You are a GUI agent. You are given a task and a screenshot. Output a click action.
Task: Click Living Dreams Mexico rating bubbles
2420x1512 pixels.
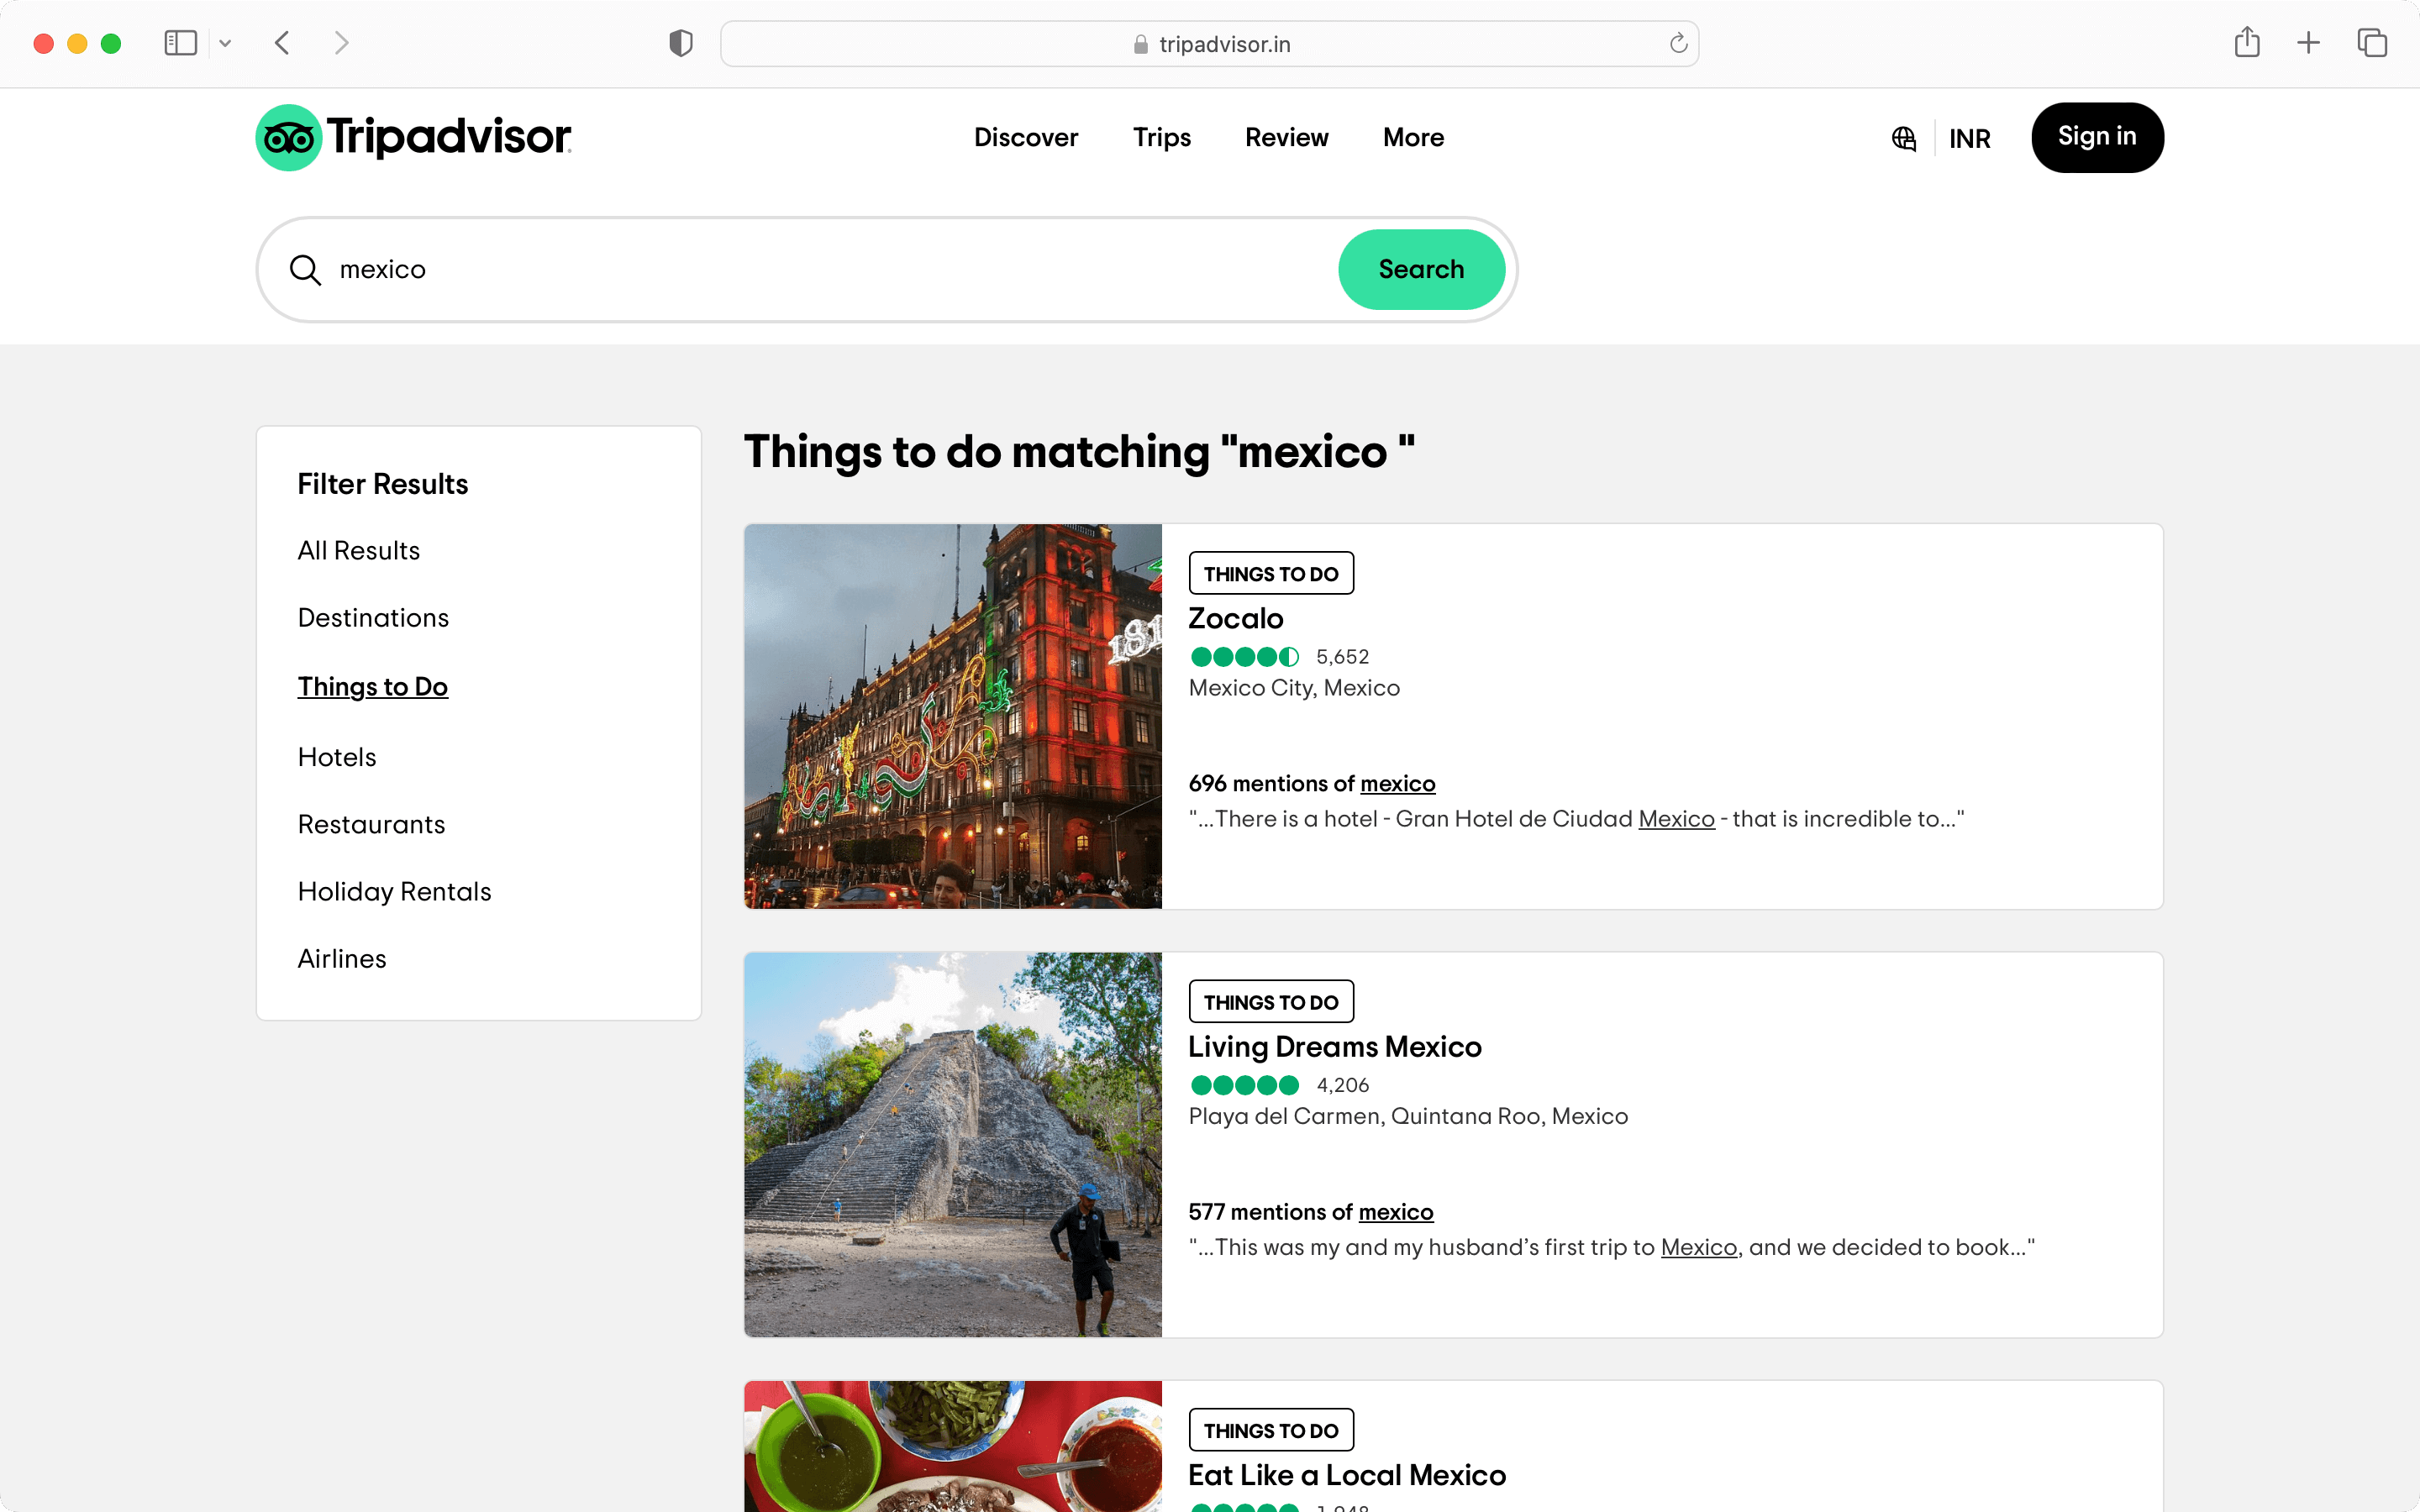[x=1244, y=1085]
